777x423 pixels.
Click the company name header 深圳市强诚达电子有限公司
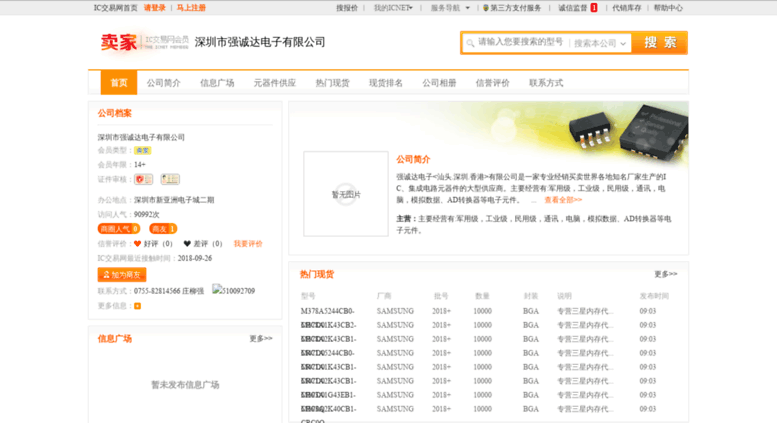(x=260, y=42)
